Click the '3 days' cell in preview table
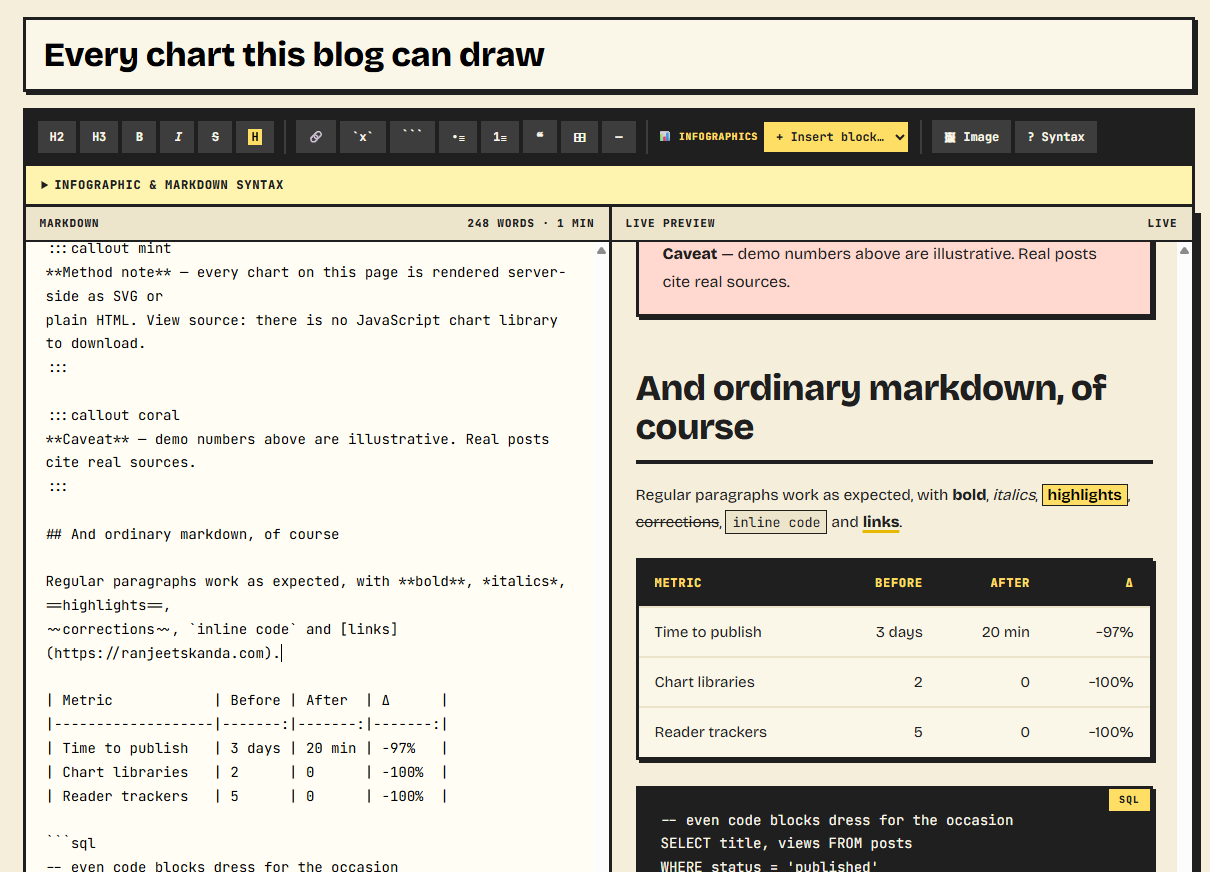The height and width of the screenshot is (872, 1210). coord(899,632)
